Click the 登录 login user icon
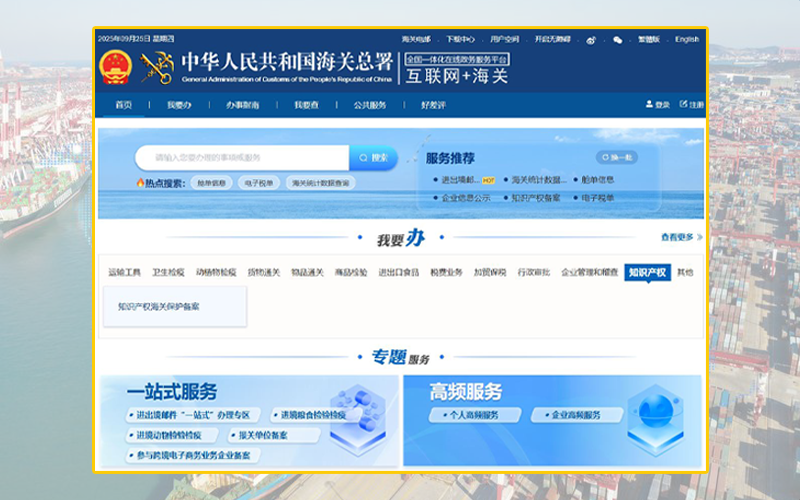Screen dimensions: 800x500 tap(649, 104)
